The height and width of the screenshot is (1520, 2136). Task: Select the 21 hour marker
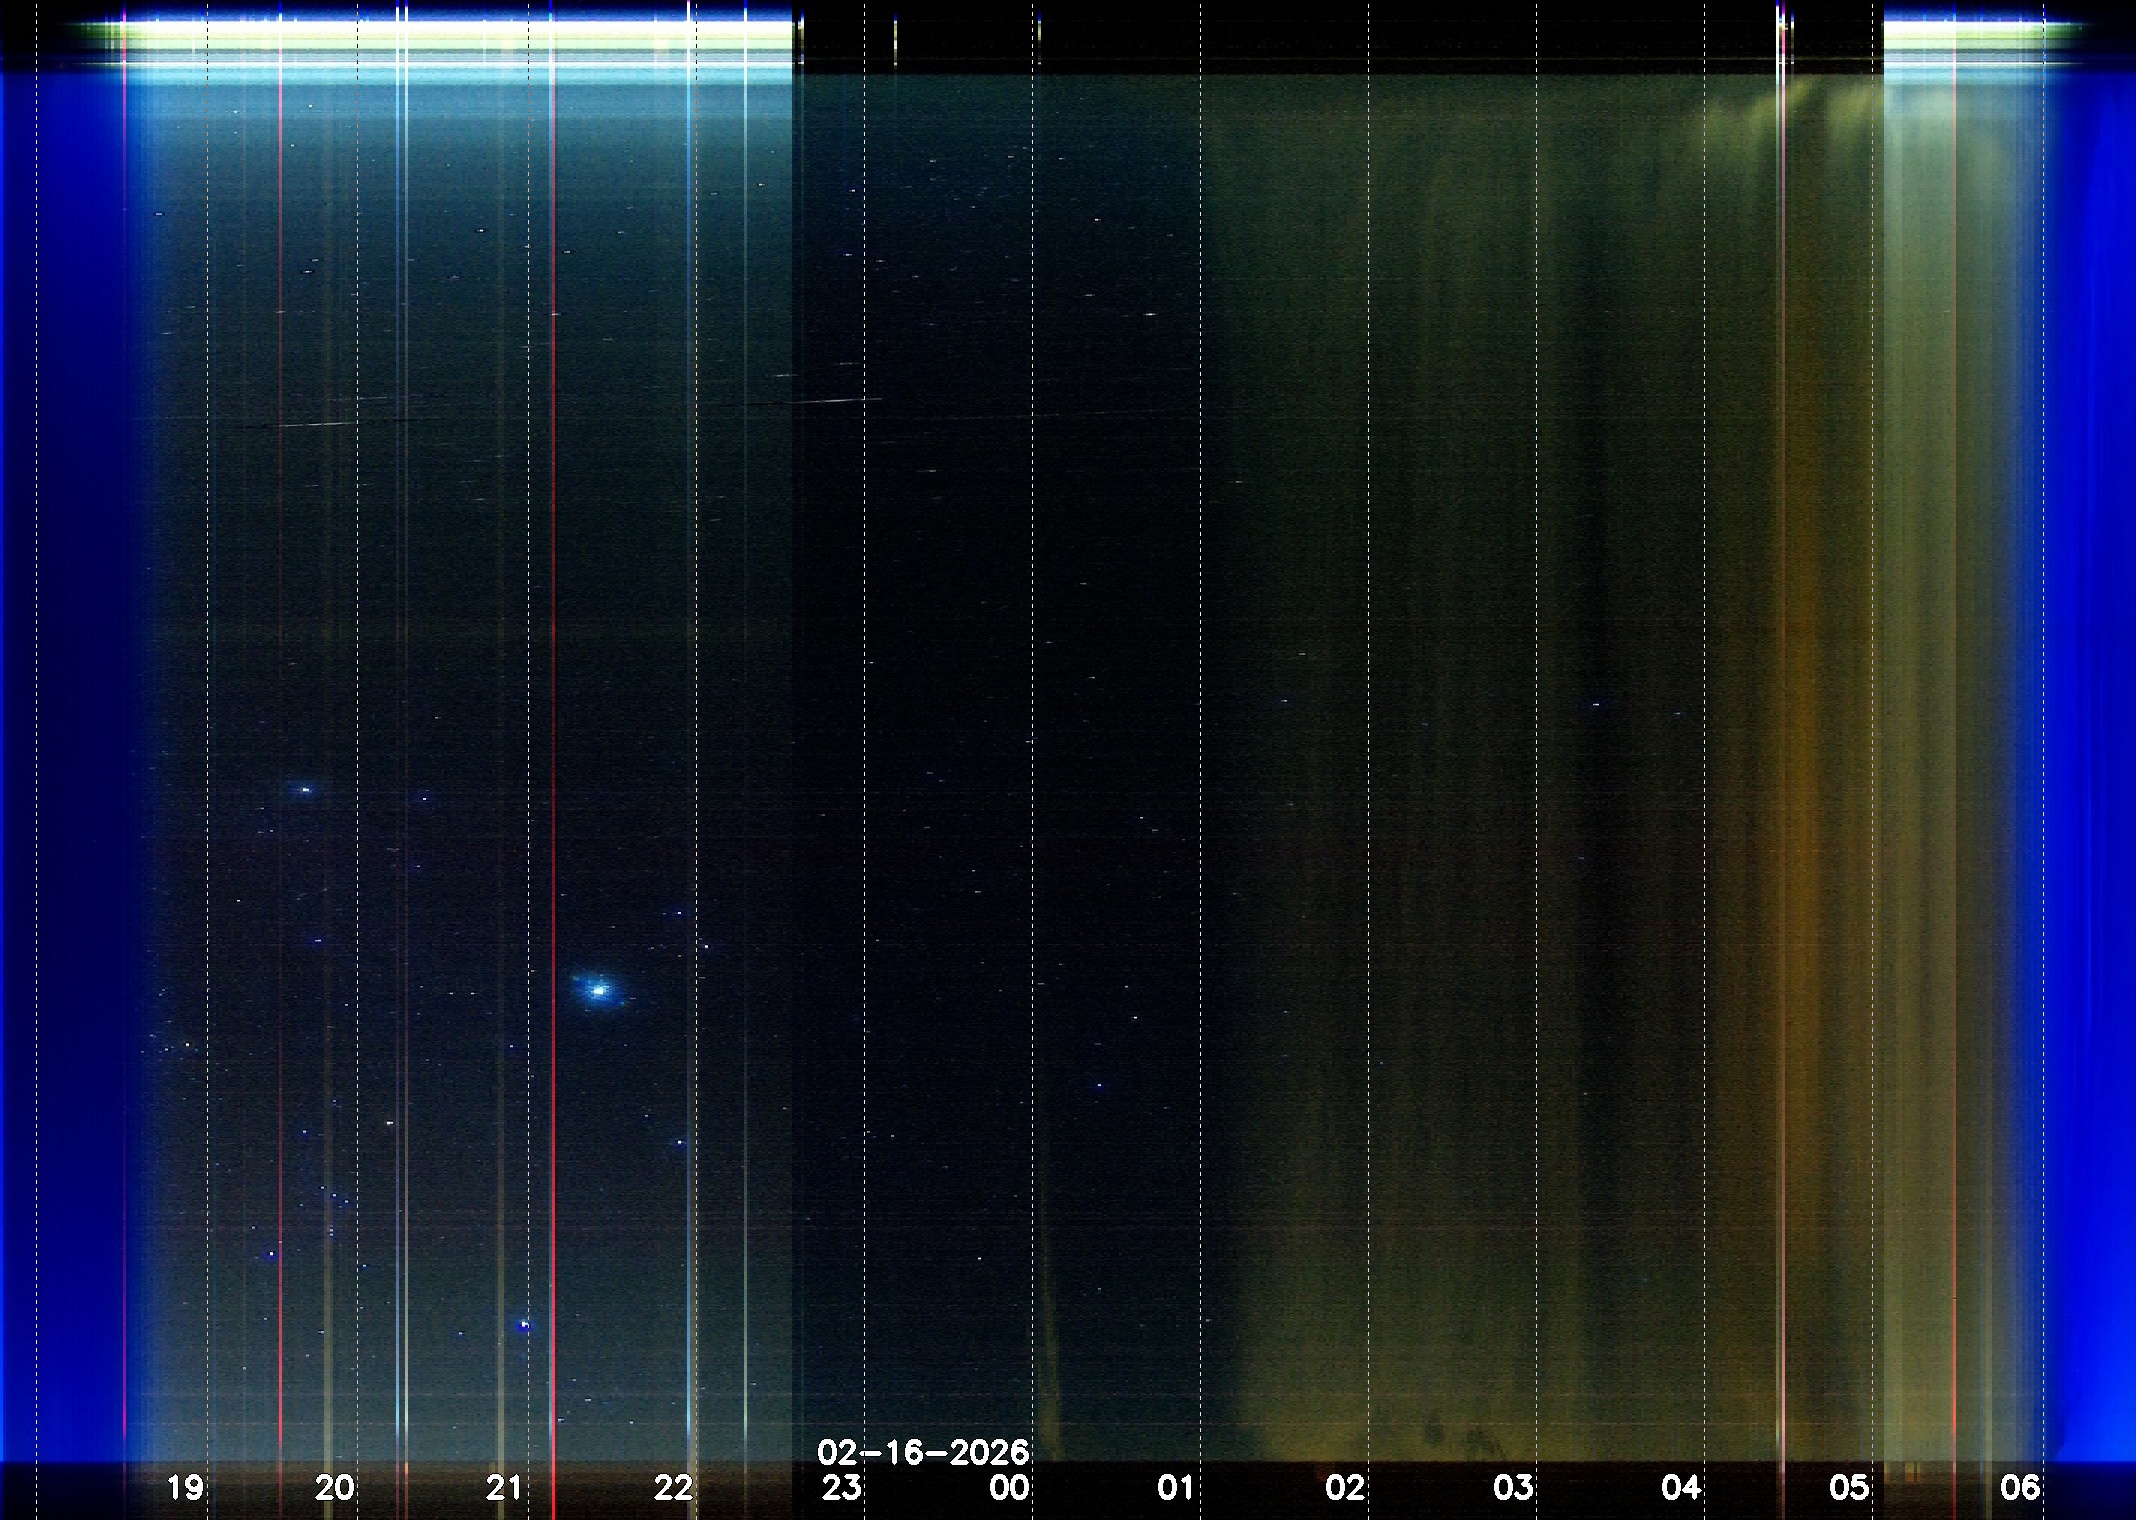pyautogui.click(x=504, y=1487)
